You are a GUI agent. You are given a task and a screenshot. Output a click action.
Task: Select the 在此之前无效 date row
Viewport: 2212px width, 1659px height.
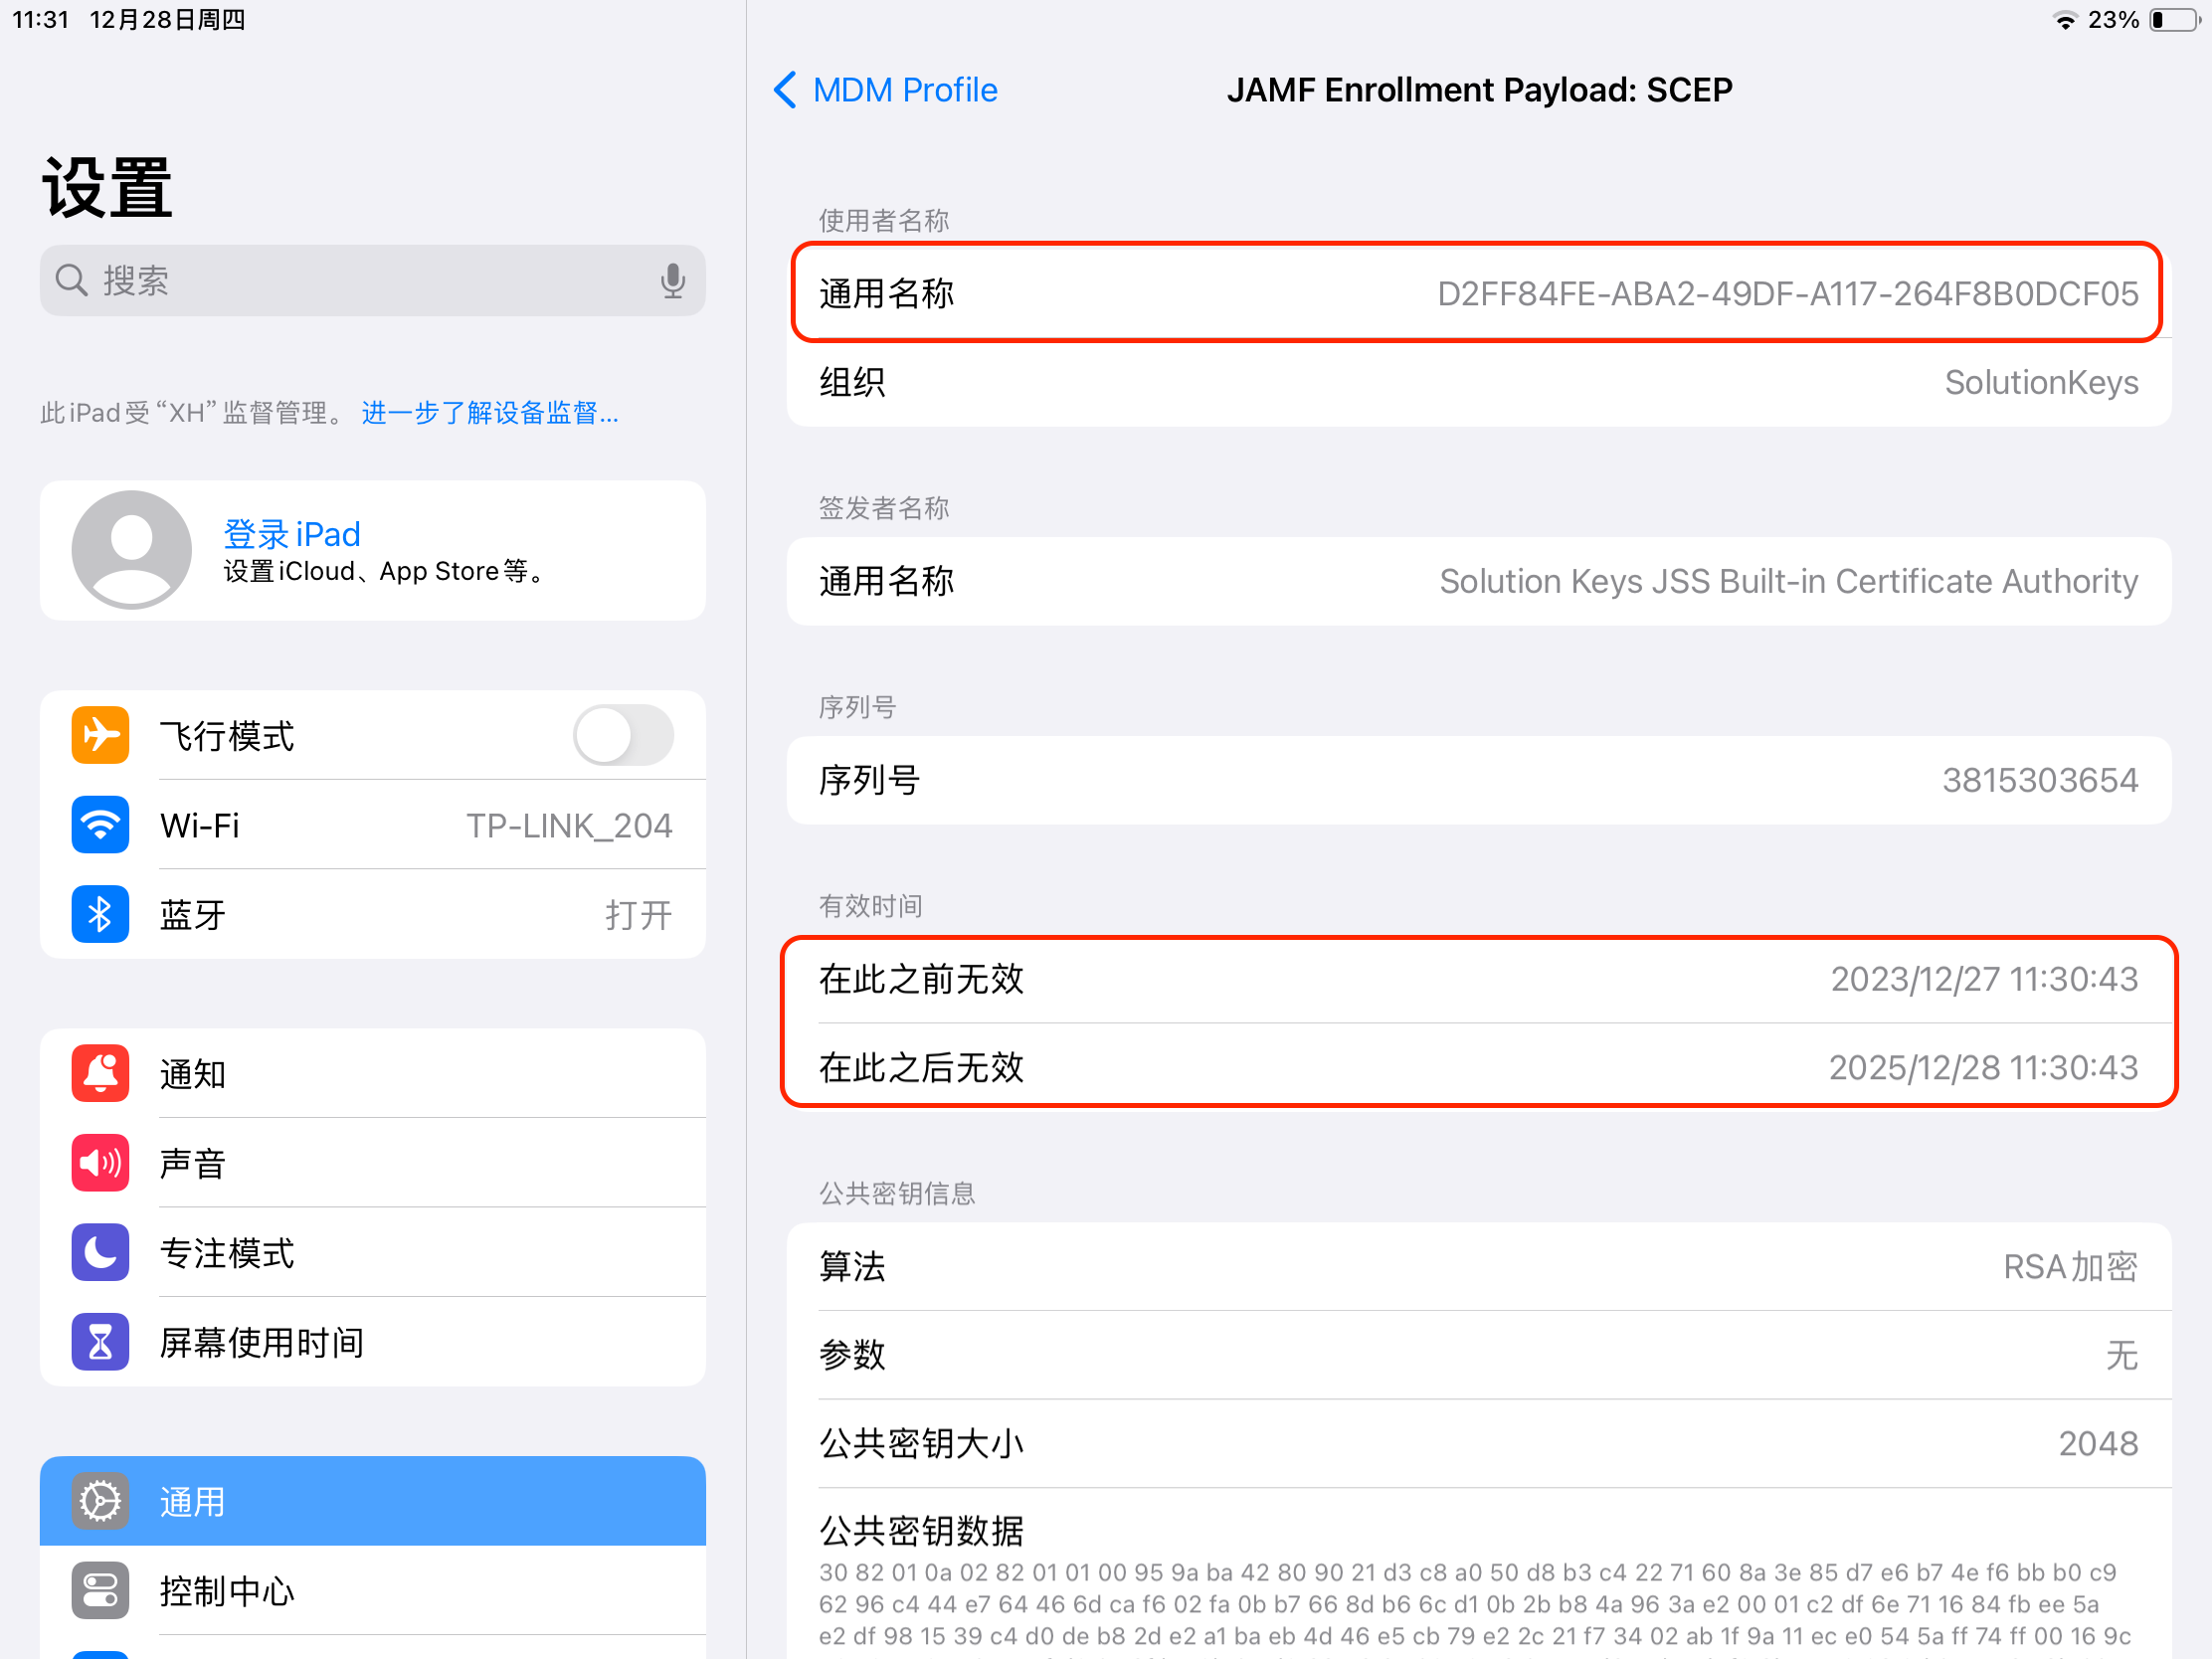click(x=1478, y=980)
